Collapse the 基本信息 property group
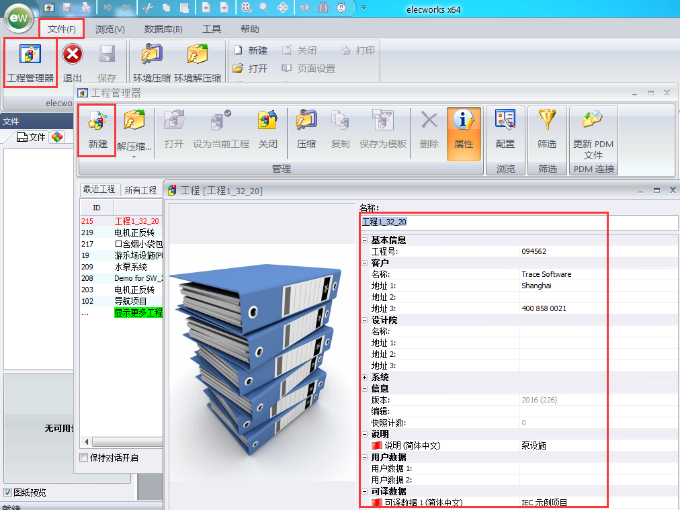 [365, 241]
